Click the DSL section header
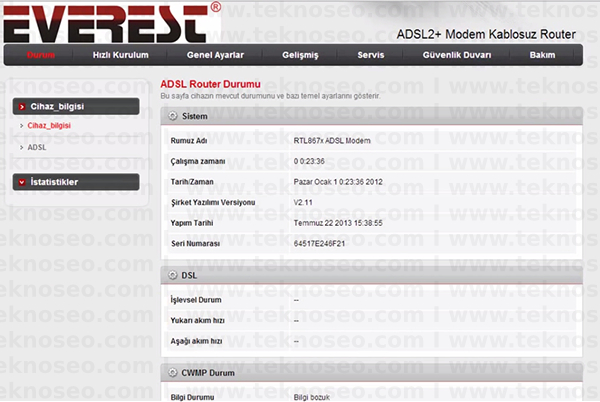 click(372, 275)
